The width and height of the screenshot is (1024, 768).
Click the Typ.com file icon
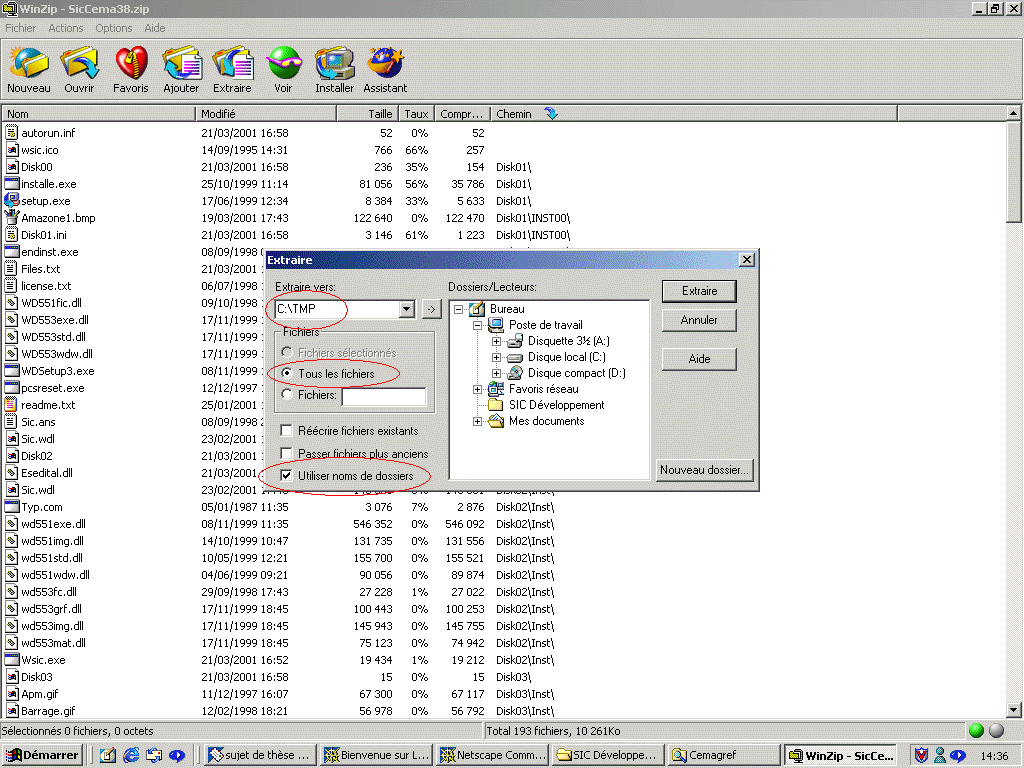[11, 506]
